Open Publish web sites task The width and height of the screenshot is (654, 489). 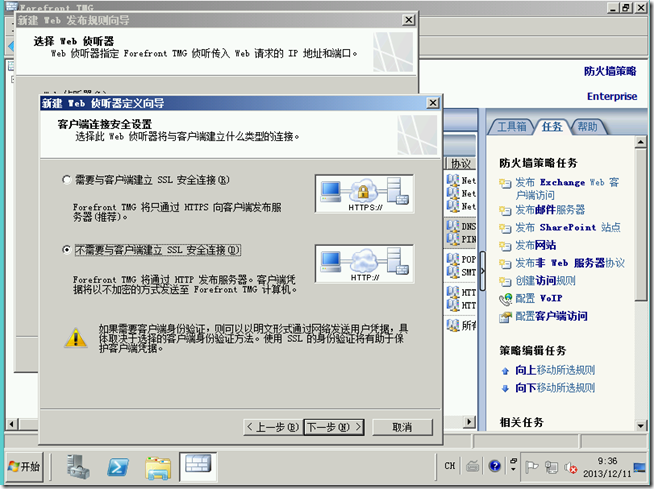pyautogui.click(x=536, y=245)
